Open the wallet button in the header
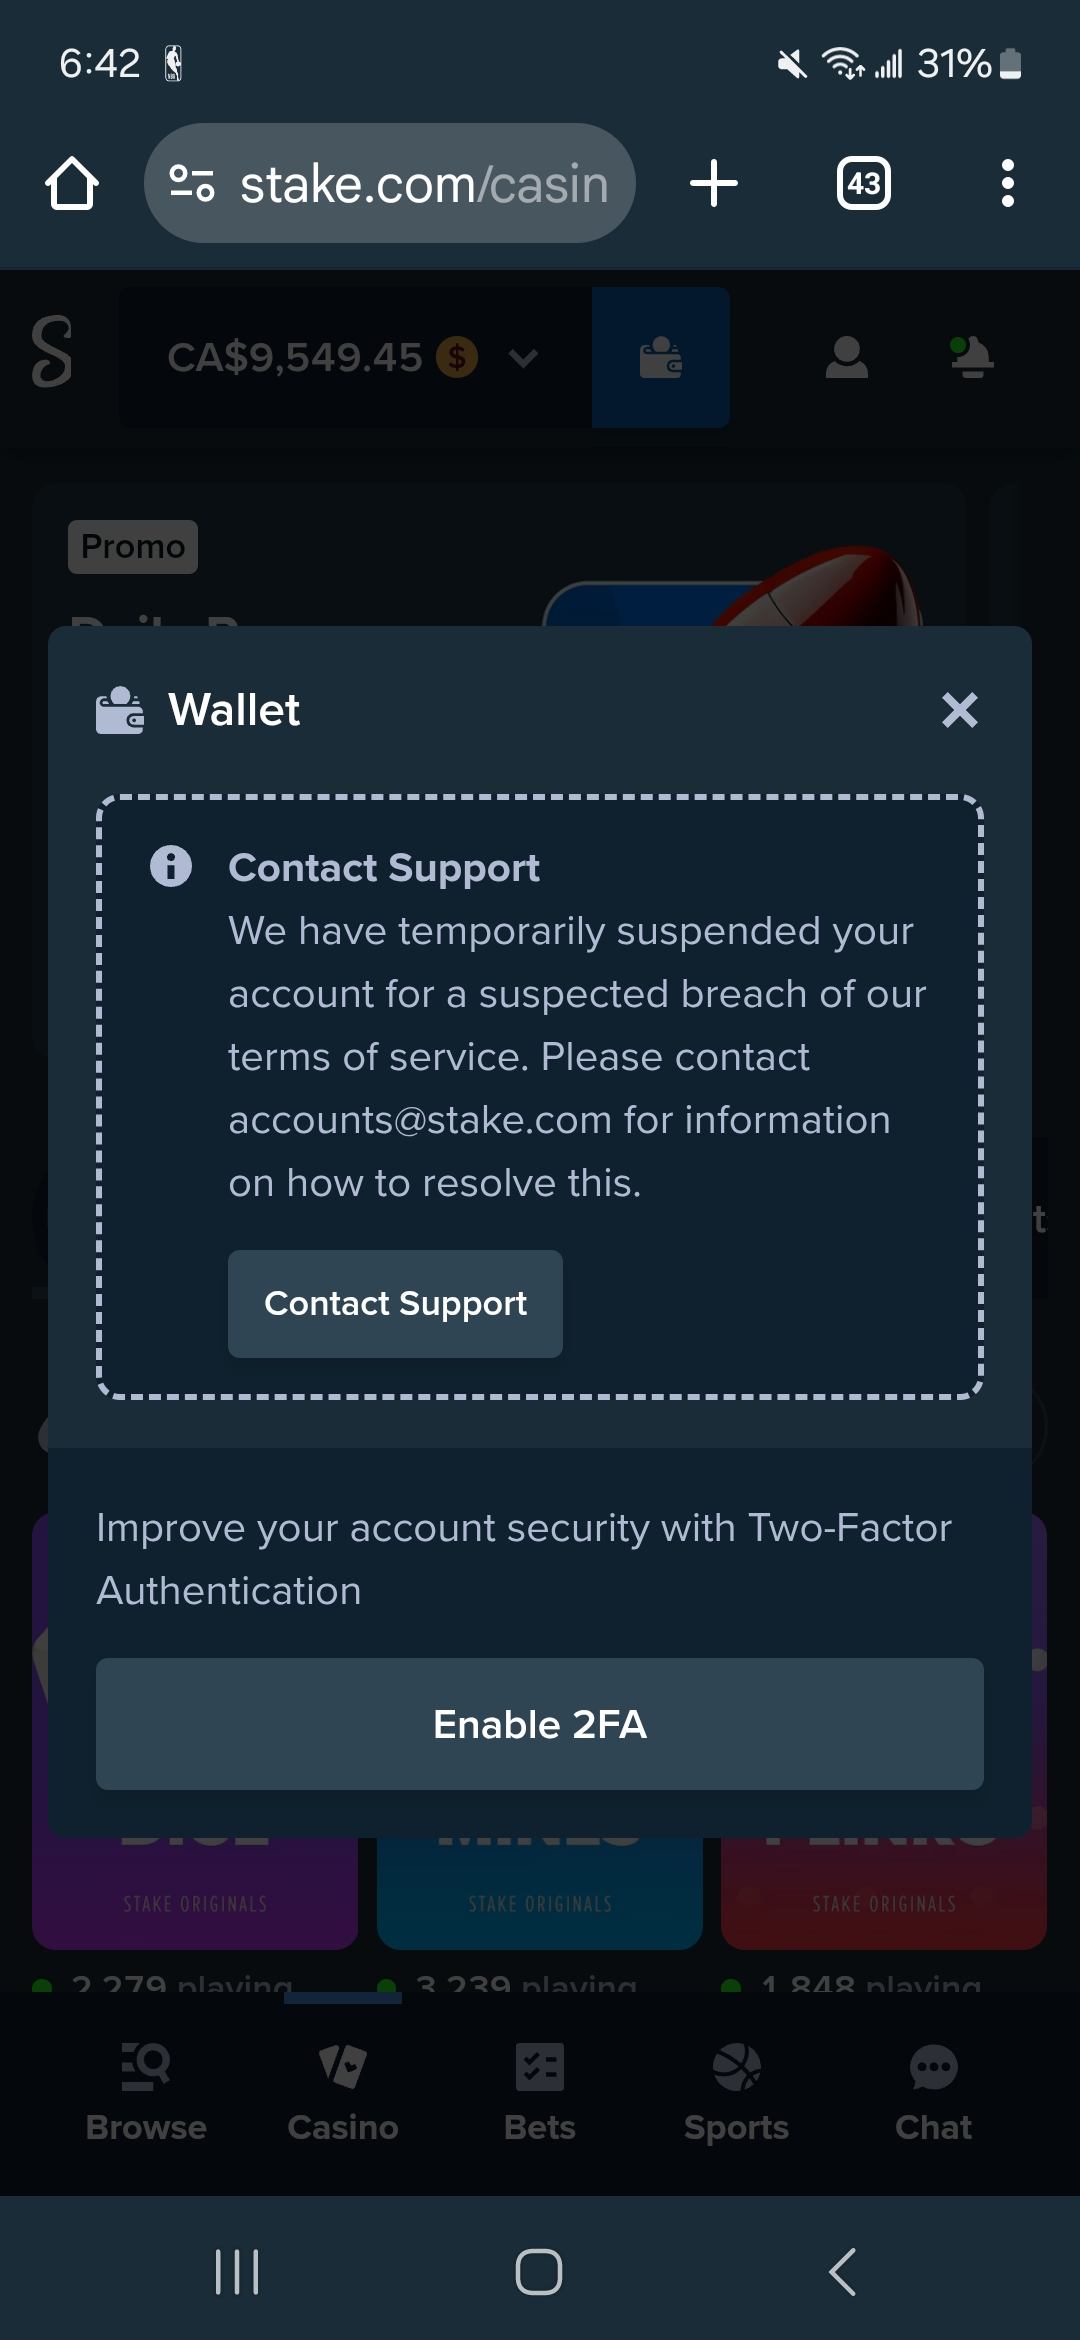Screen dimensions: 1080x2340 [660, 358]
